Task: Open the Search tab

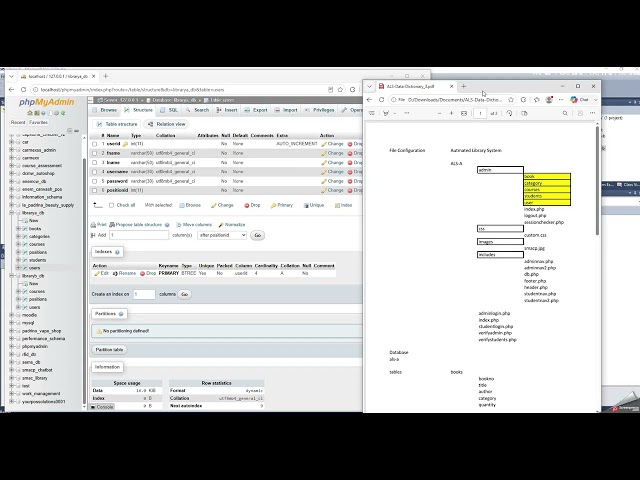Action: coord(197,110)
